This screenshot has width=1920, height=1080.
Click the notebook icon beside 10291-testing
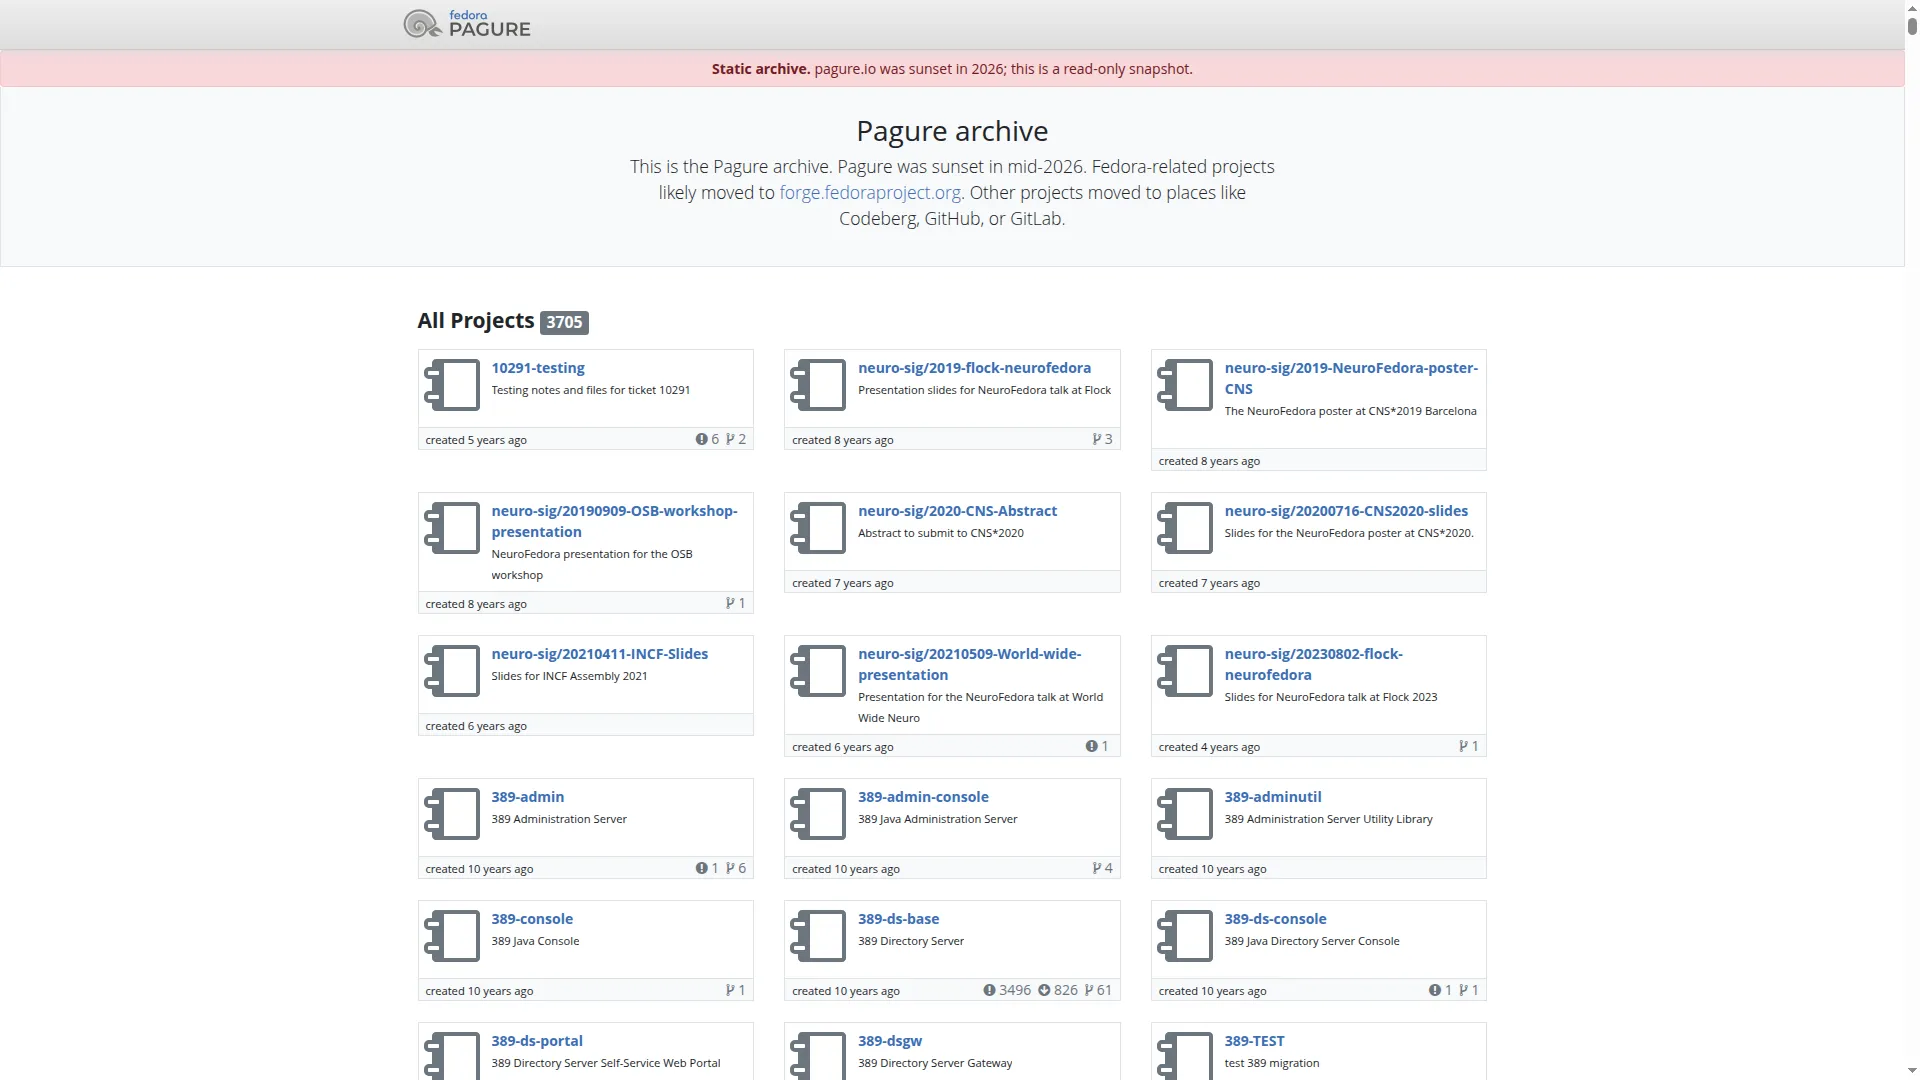click(452, 385)
